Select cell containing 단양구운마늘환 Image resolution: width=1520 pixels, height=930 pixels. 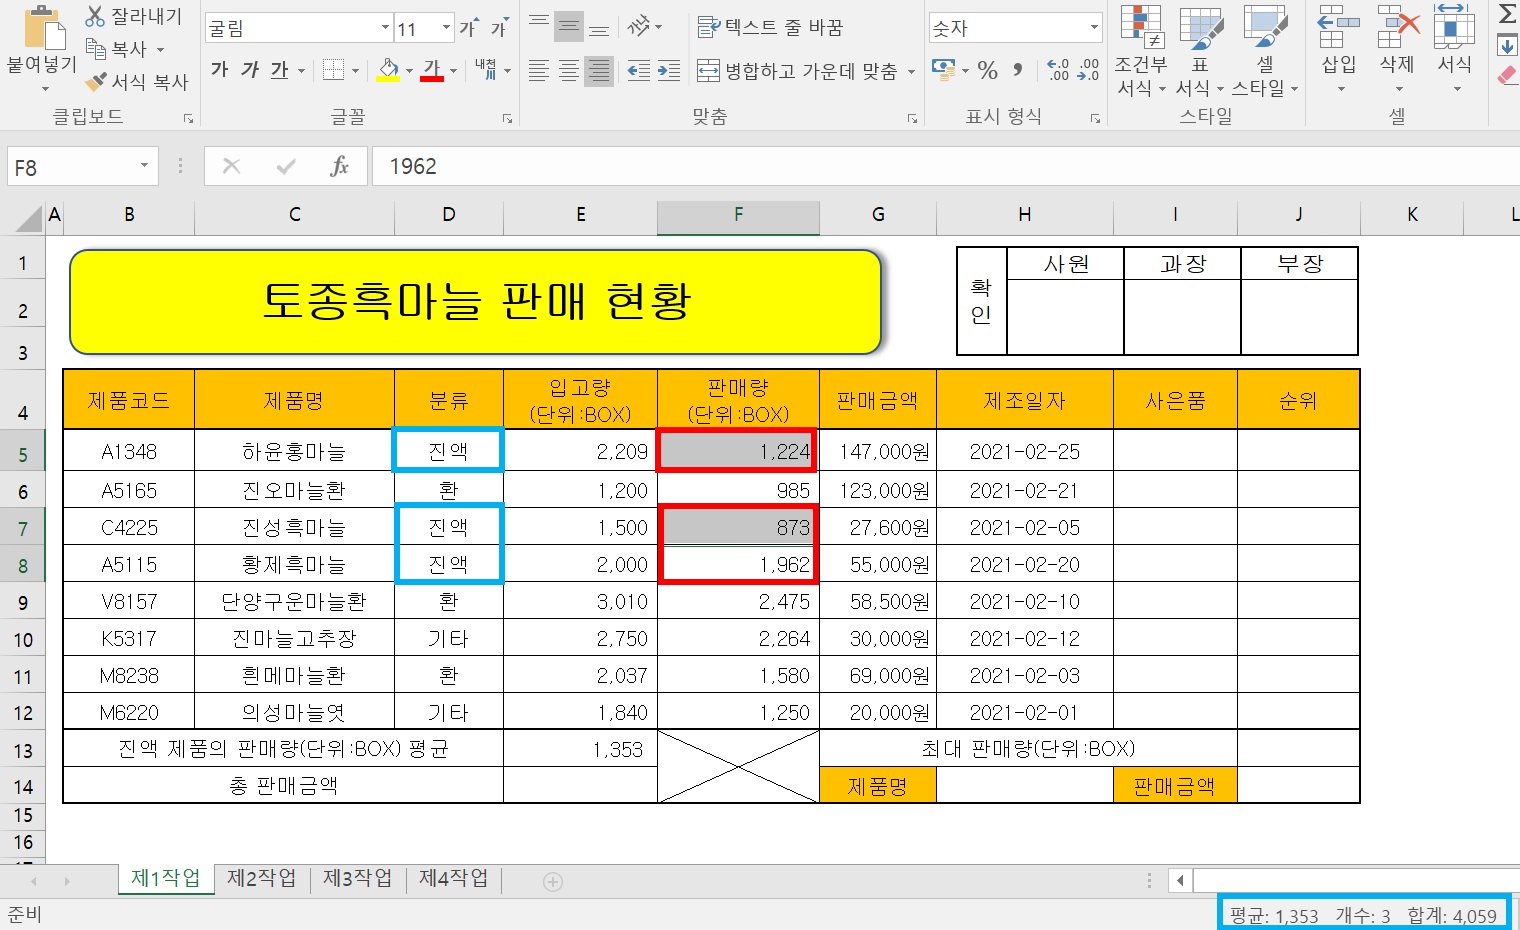(x=294, y=602)
